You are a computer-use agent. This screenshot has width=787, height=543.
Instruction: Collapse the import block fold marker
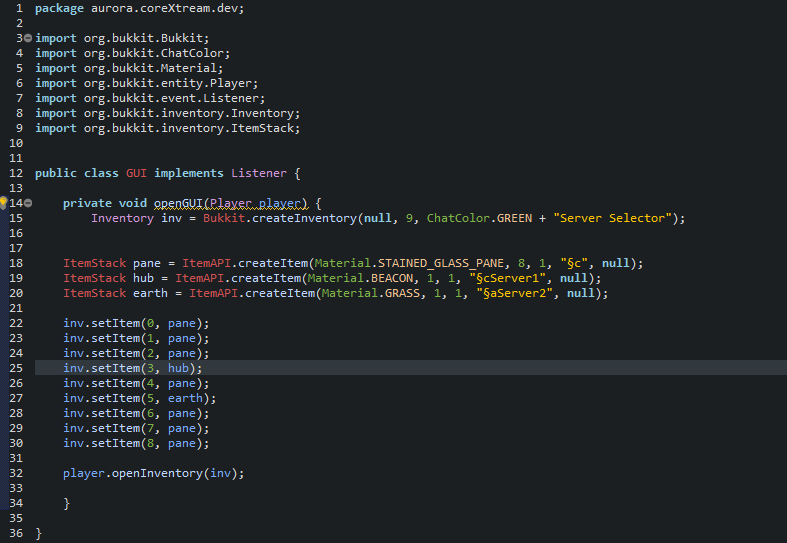coord(28,38)
